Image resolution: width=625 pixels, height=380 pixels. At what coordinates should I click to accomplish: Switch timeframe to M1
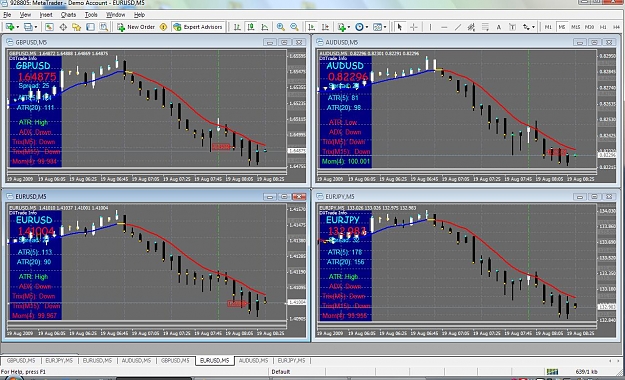coord(548,27)
